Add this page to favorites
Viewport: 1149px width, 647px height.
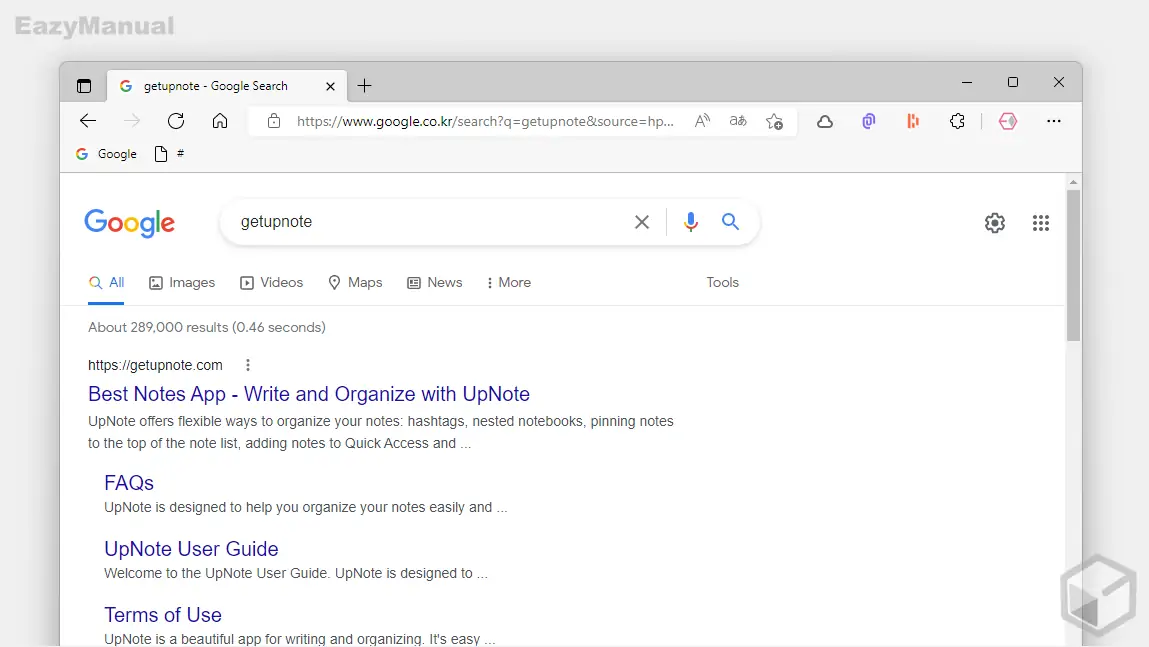(775, 122)
